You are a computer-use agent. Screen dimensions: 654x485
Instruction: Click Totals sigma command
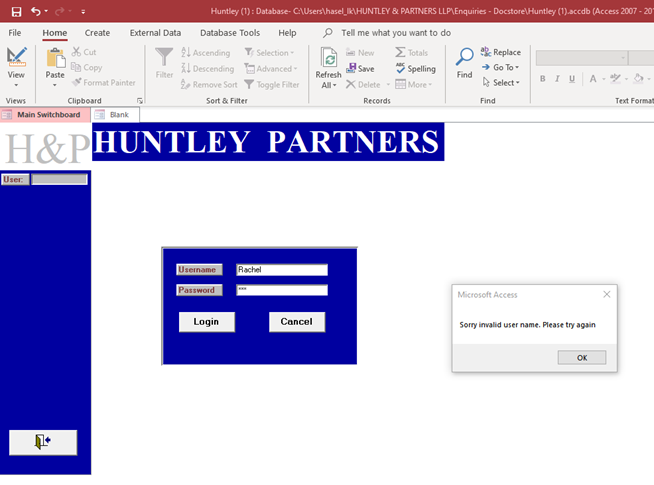click(x=411, y=53)
